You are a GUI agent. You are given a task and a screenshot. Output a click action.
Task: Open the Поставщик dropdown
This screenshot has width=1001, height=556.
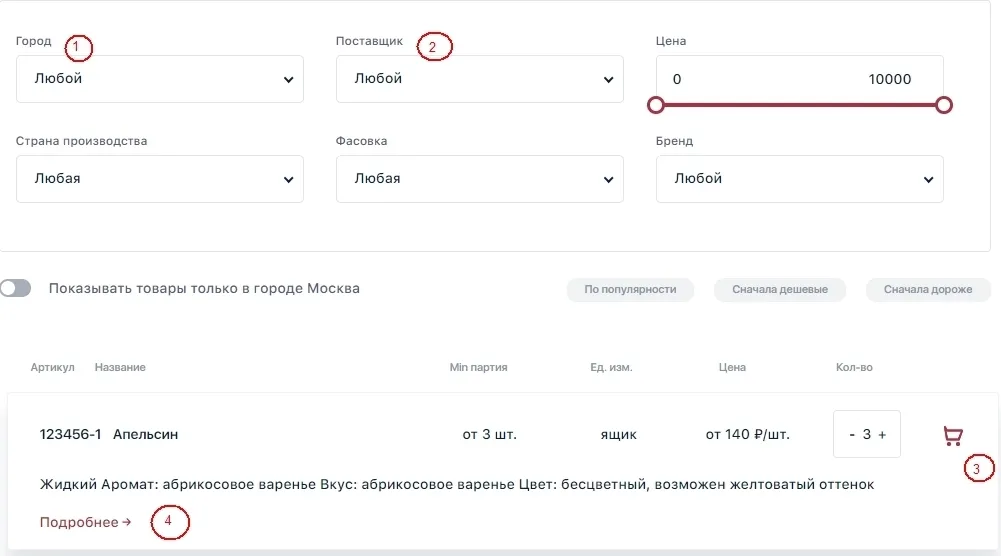pyautogui.click(x=479, y=79)
